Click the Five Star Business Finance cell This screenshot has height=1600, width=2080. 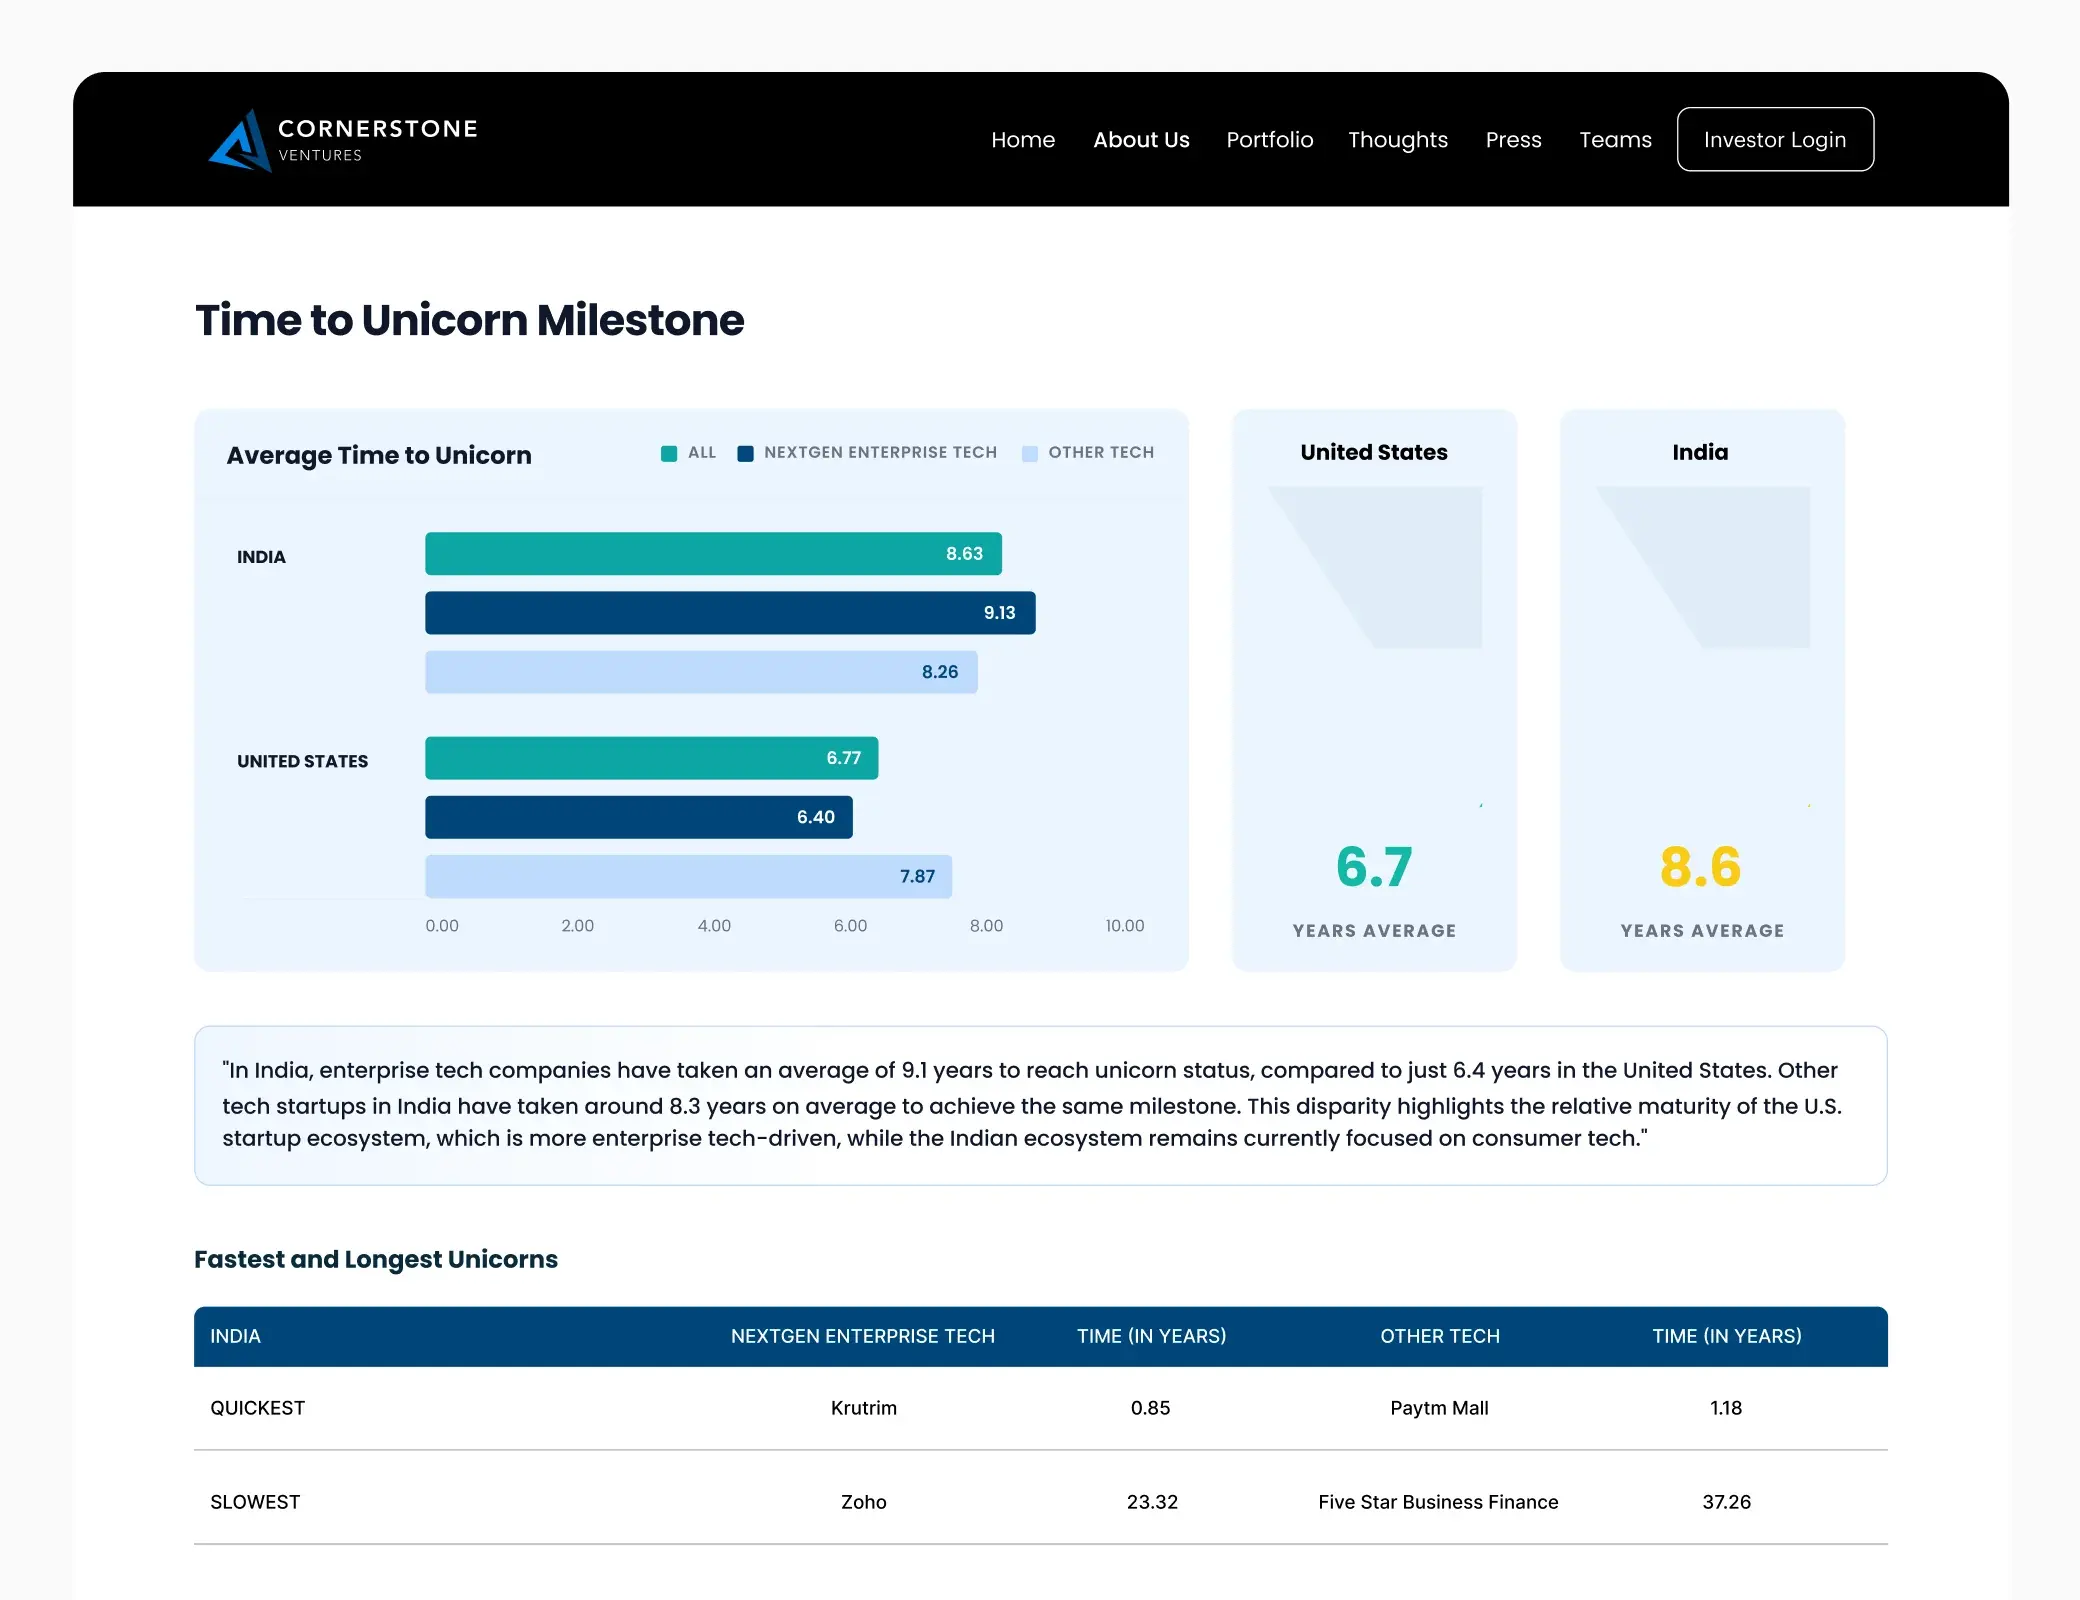click(1438, 1502)
